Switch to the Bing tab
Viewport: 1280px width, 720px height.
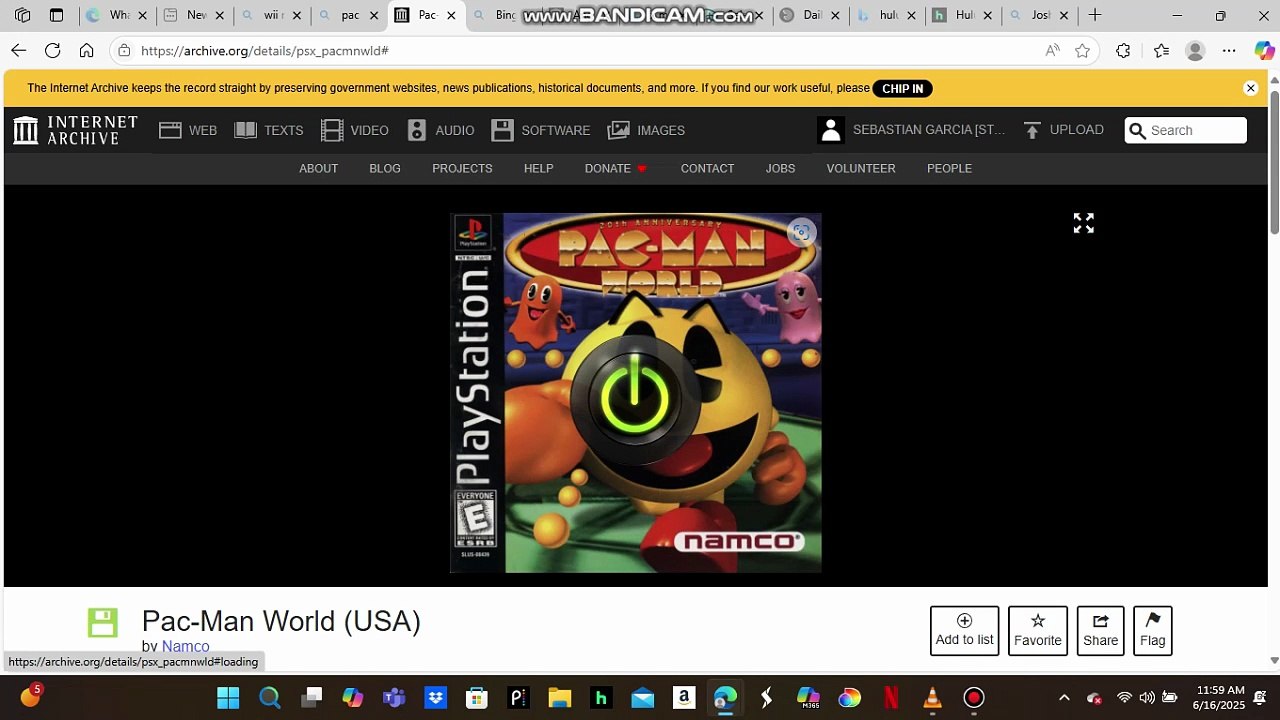pos(509,15)
